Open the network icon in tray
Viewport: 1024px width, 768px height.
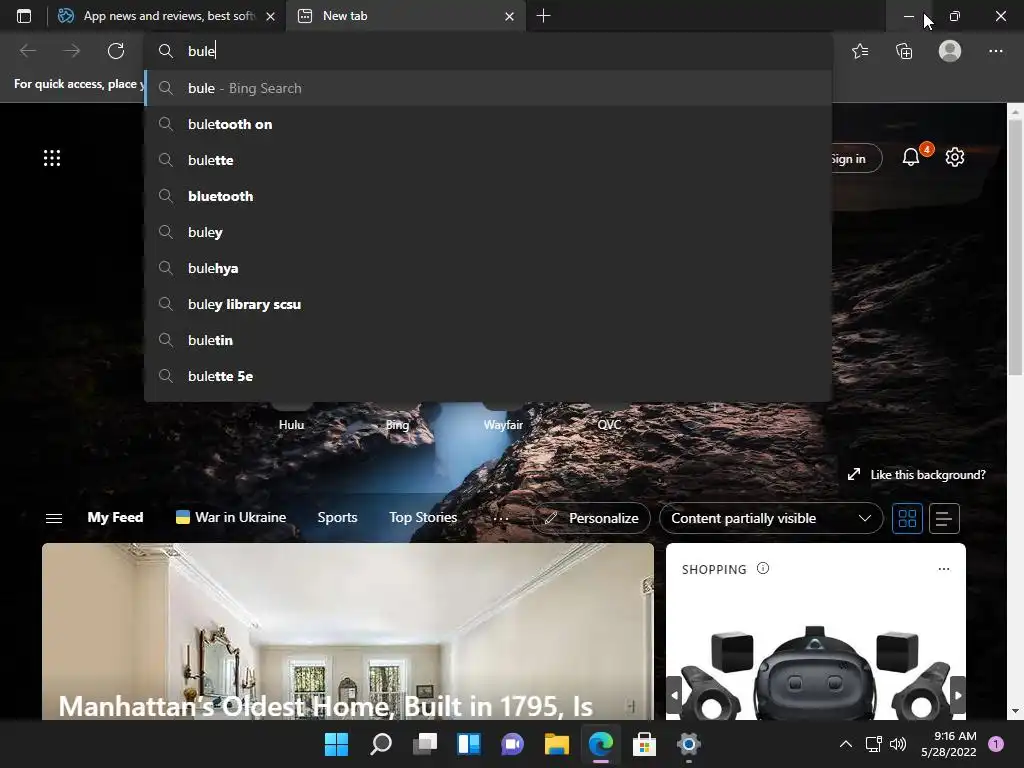click(874, 744)
